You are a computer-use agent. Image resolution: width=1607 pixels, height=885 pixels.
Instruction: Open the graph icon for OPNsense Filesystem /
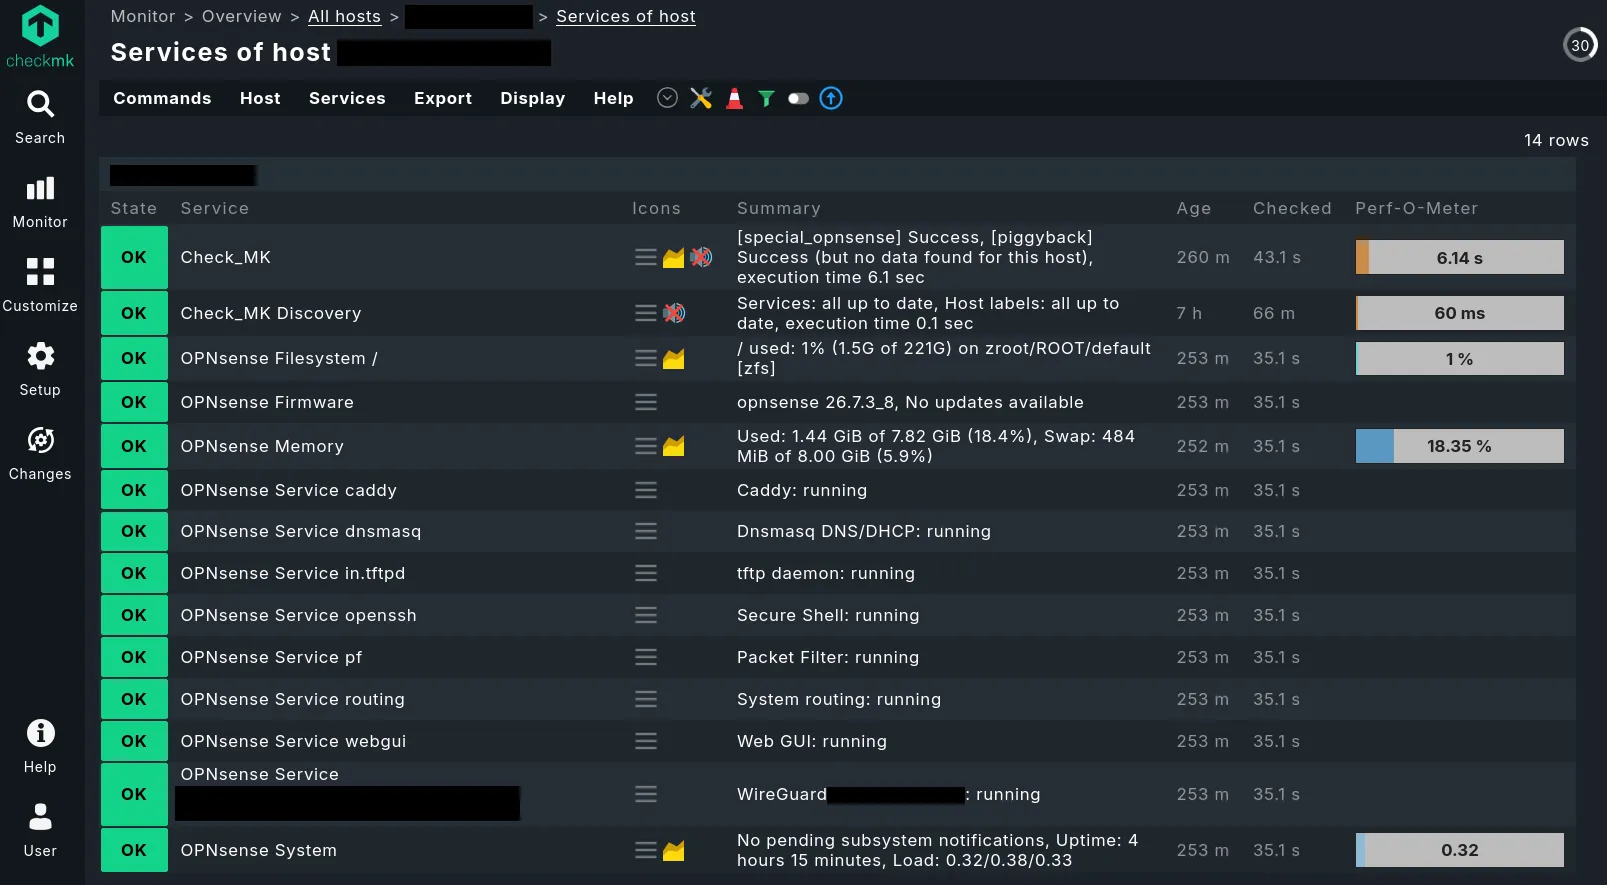[674, 358]
